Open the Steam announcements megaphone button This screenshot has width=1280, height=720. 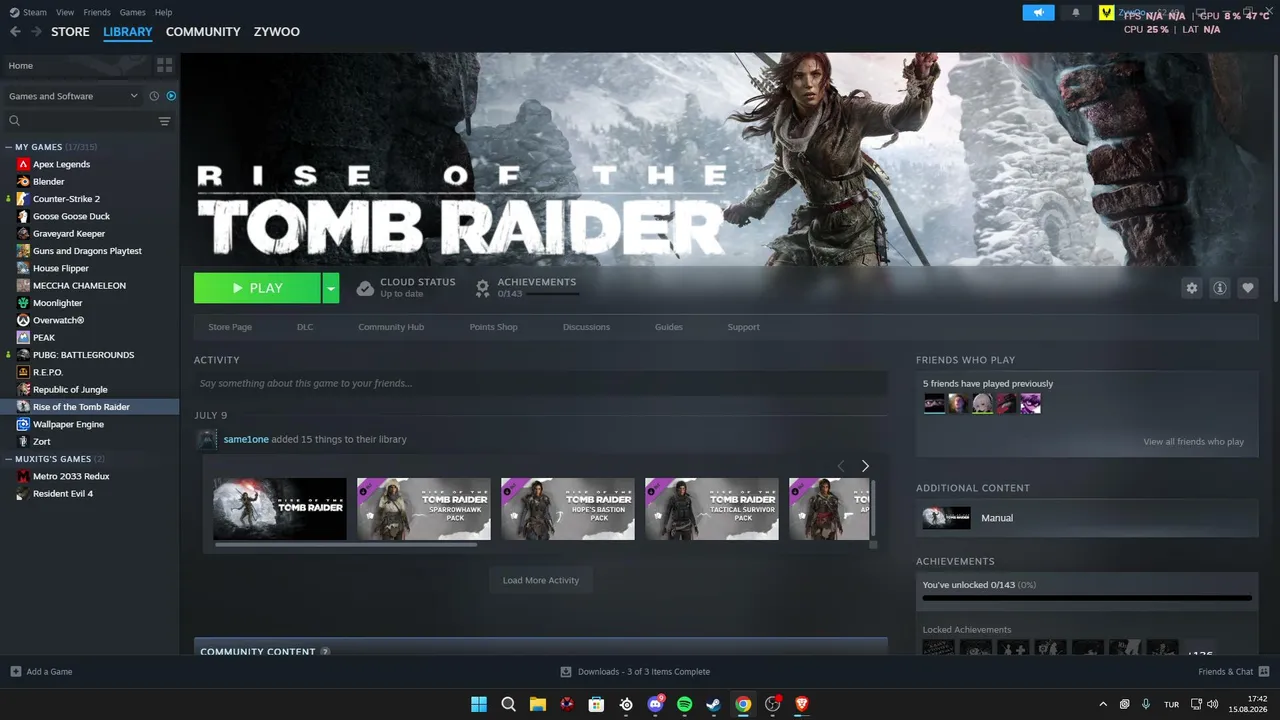(1038, 13)
